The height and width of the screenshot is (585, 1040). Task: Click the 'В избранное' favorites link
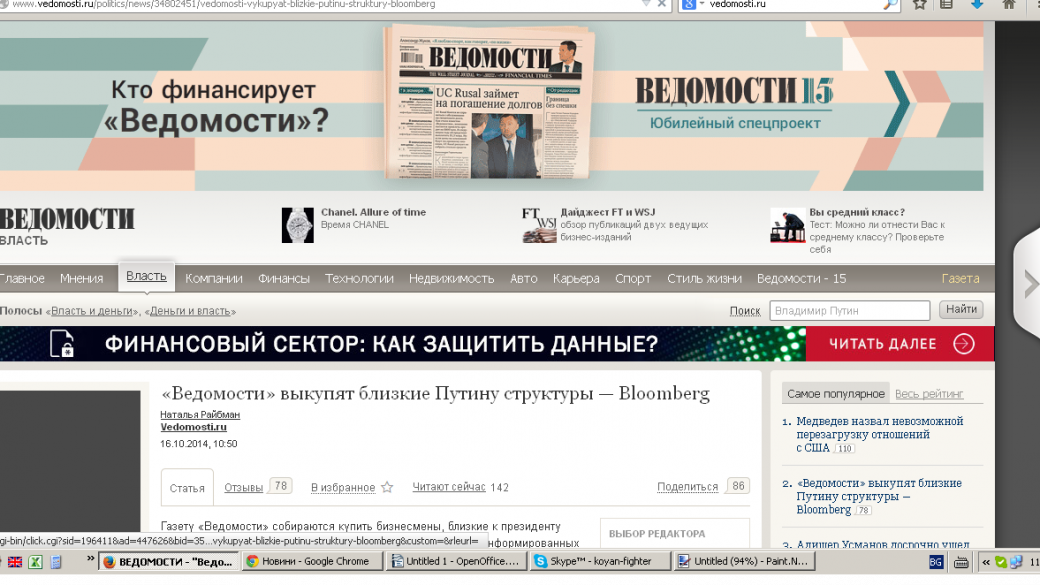[343, 488]
